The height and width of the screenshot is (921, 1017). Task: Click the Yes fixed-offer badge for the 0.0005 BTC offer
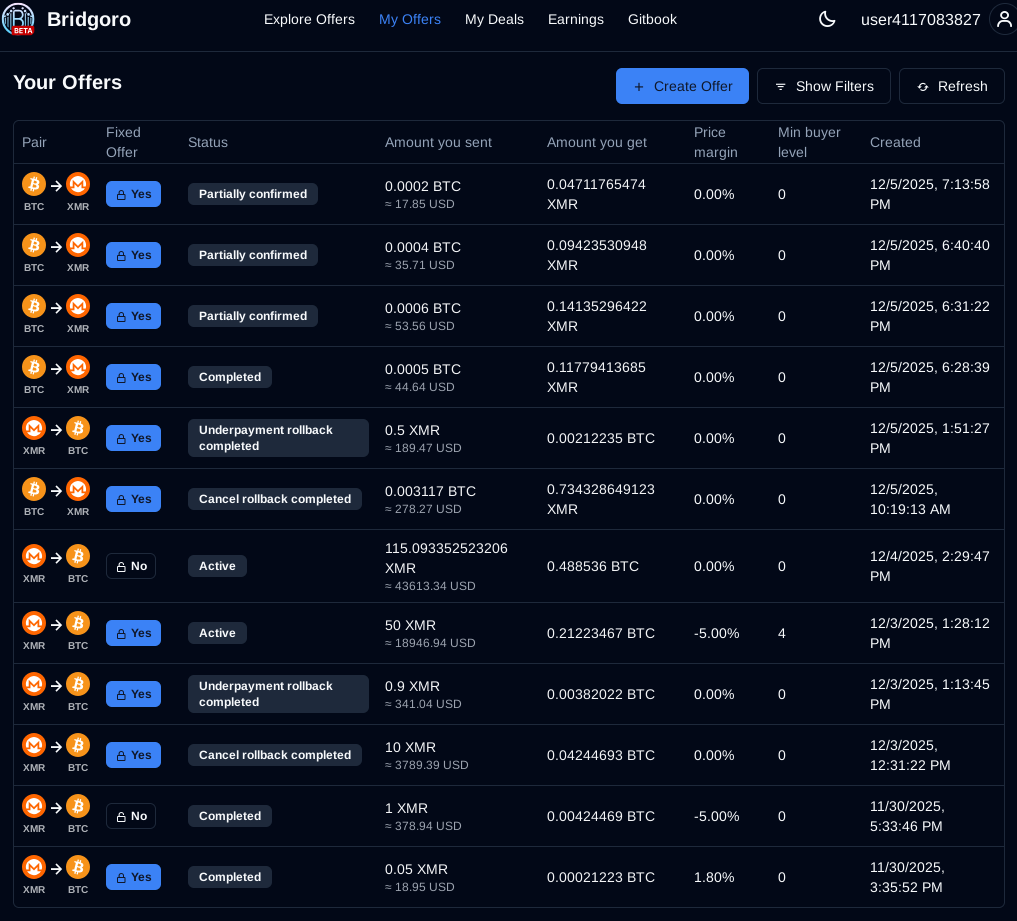click(133, 377)
